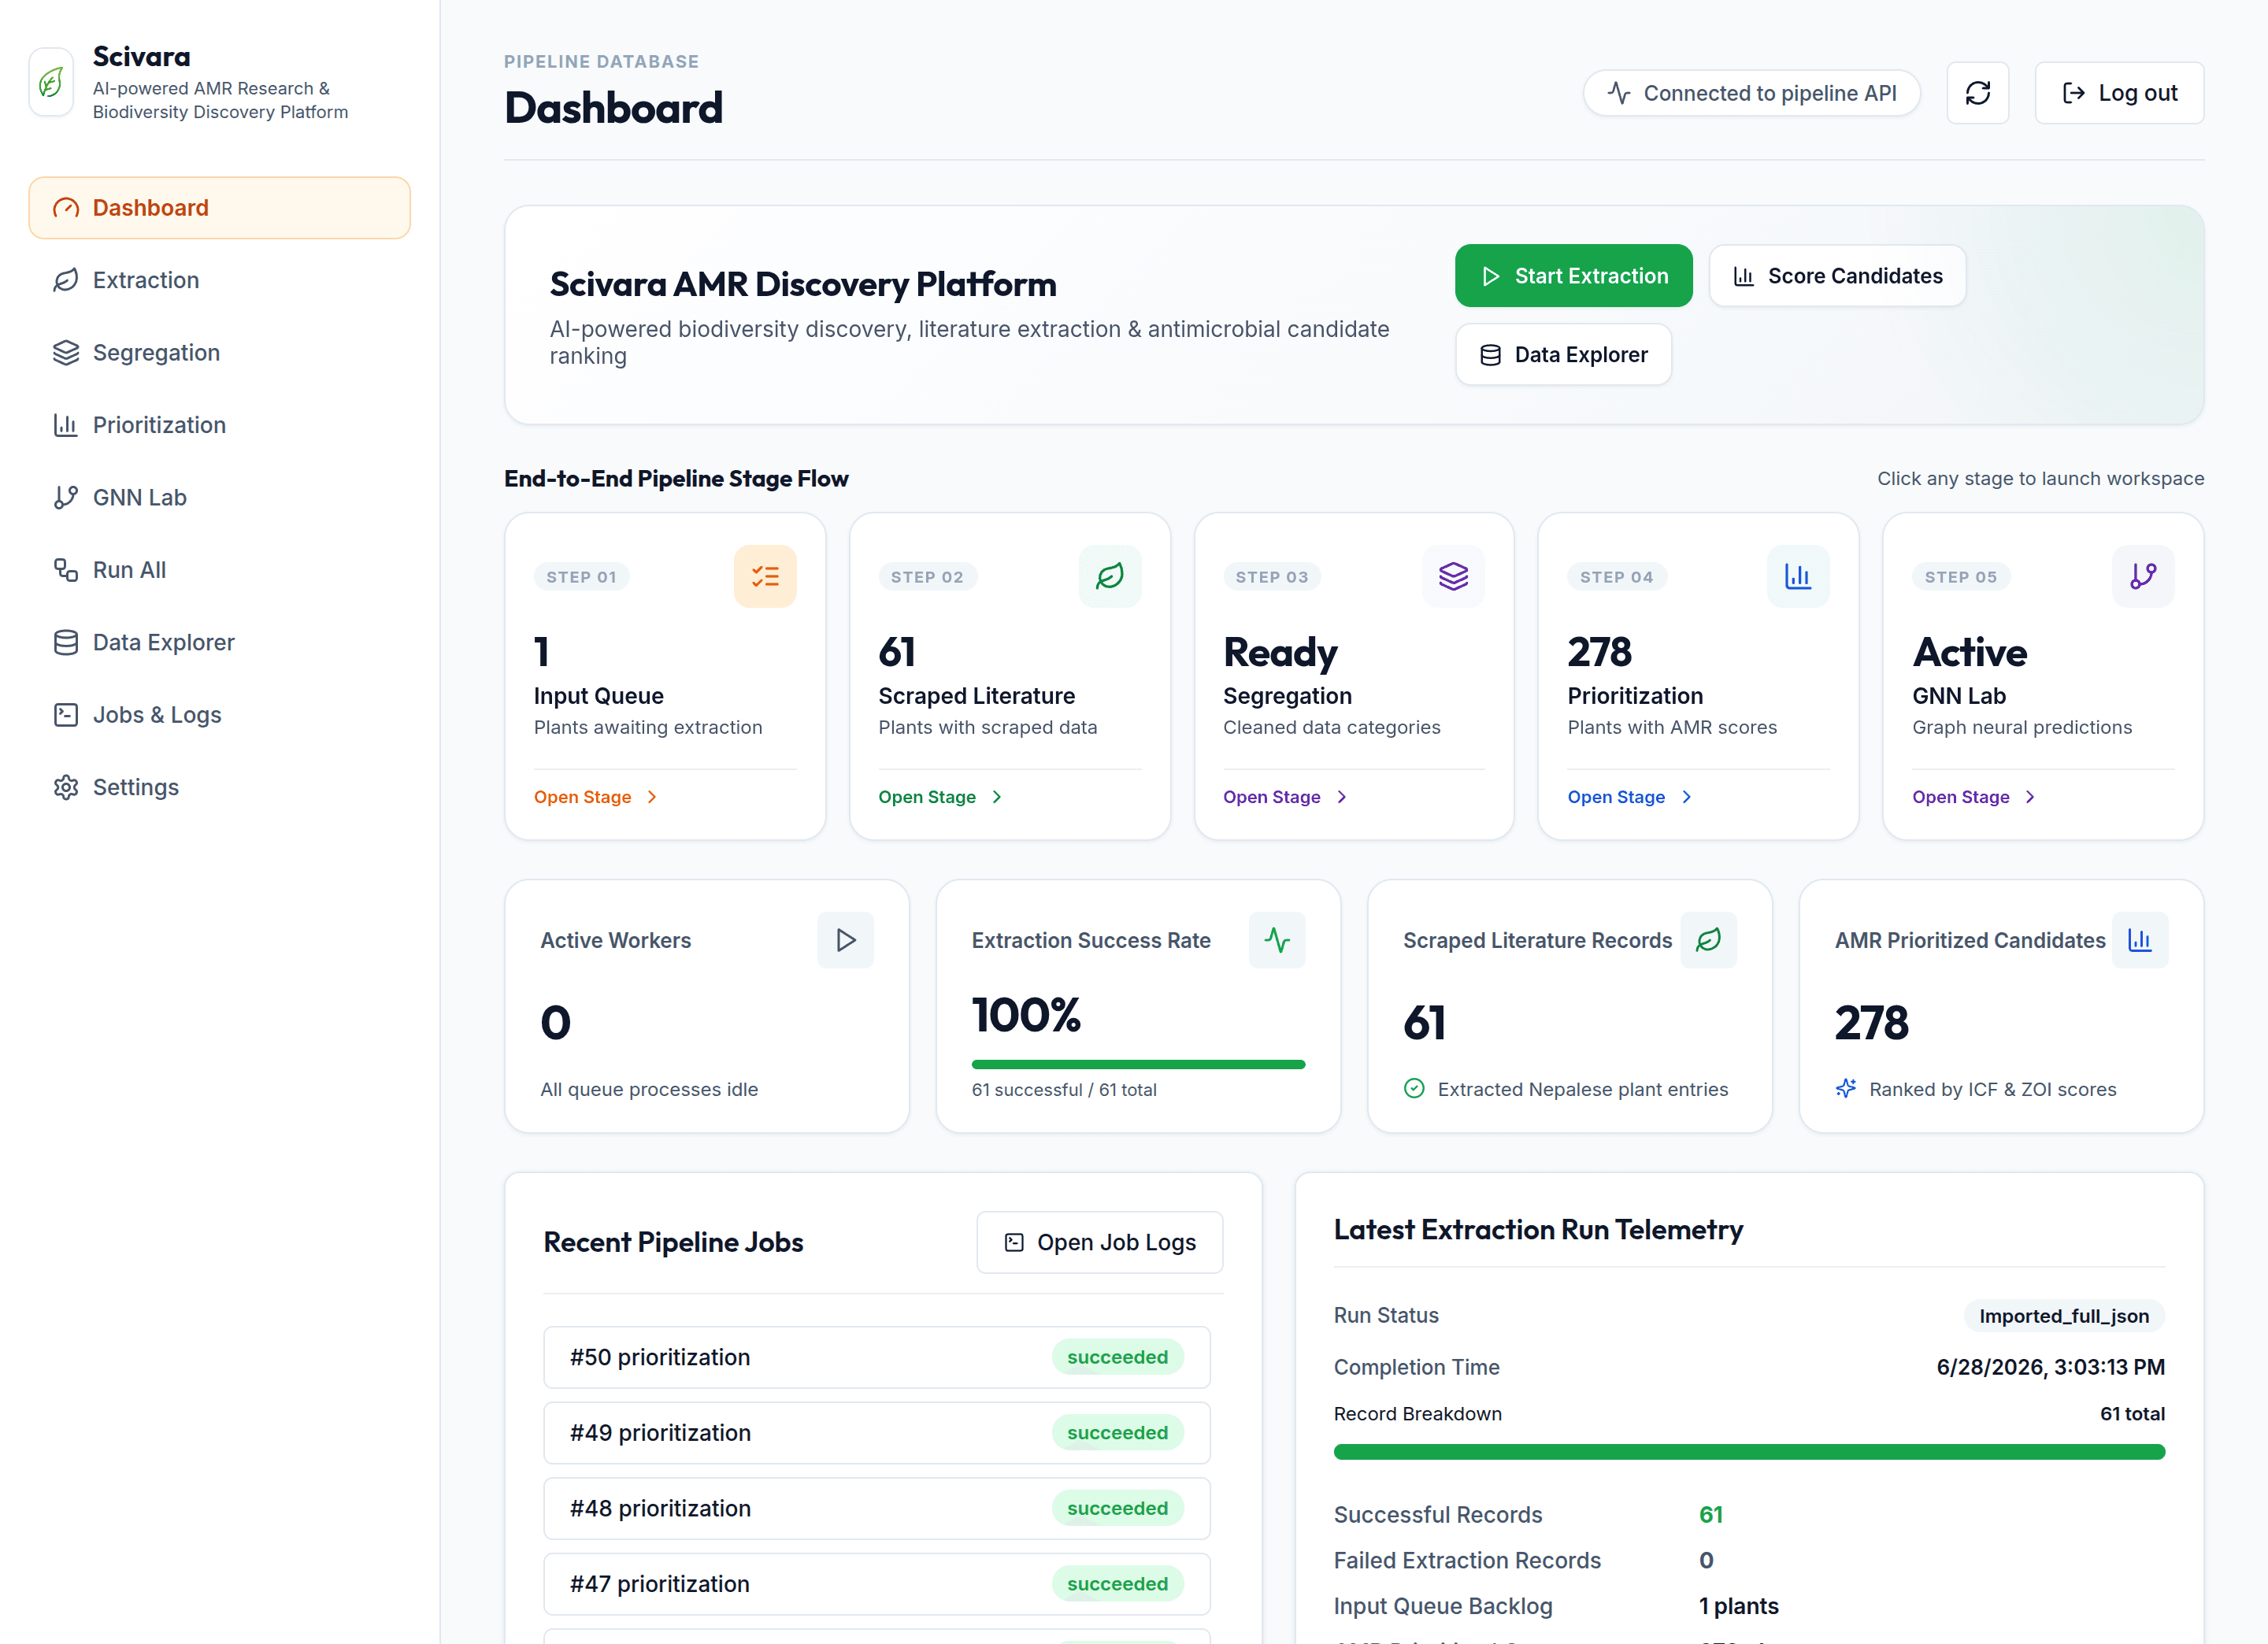Image resolution: width=2268 pixels, height=1644 pixels.
Task: Click the Settings gear icon in sidebar
Action: tap(66, 787)
